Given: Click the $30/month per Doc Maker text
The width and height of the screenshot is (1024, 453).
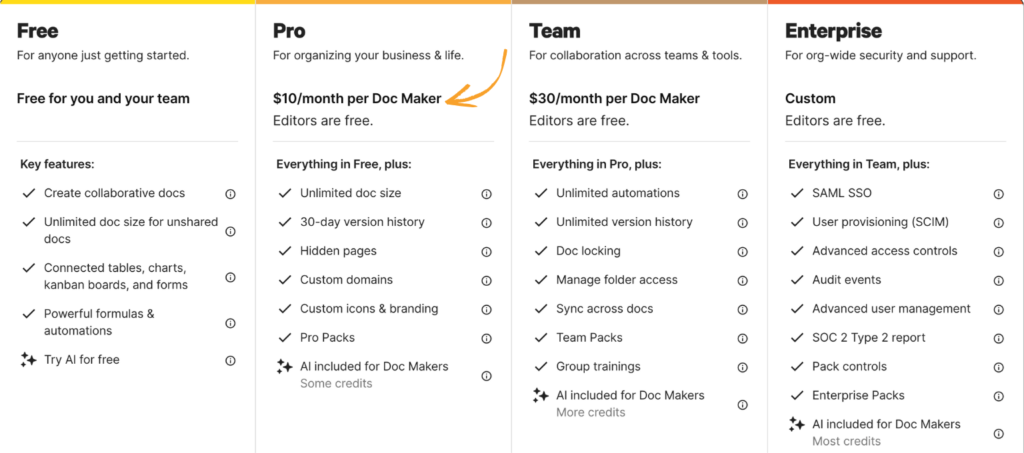Looking at the screenshot, I should click(x=614, y=99).
